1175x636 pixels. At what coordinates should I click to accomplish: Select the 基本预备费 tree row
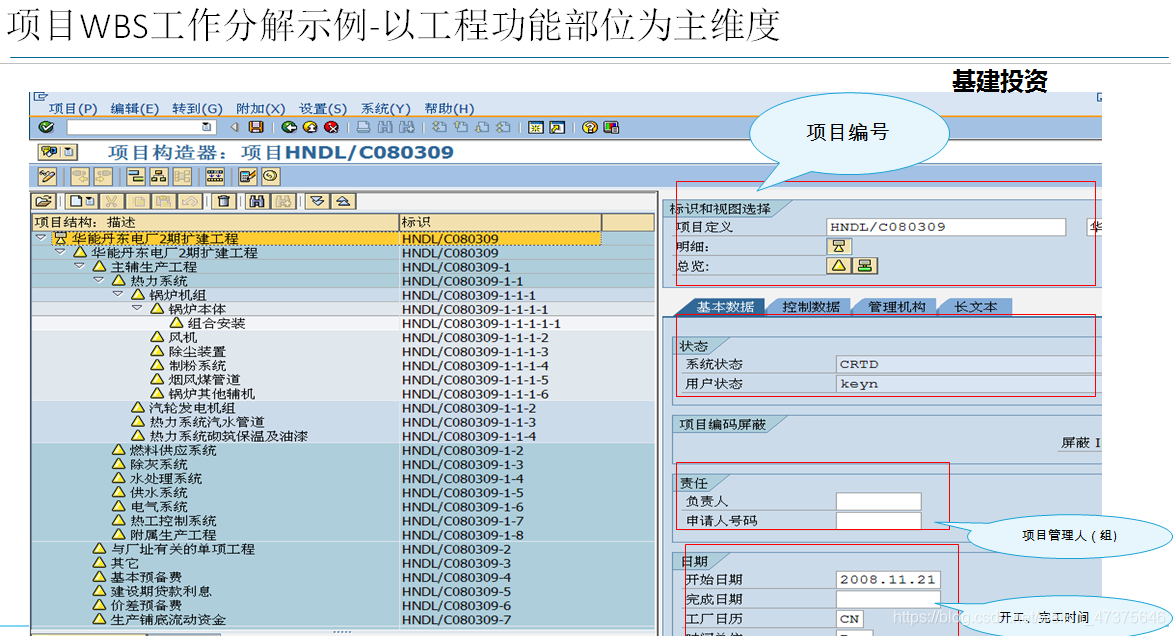342,577
